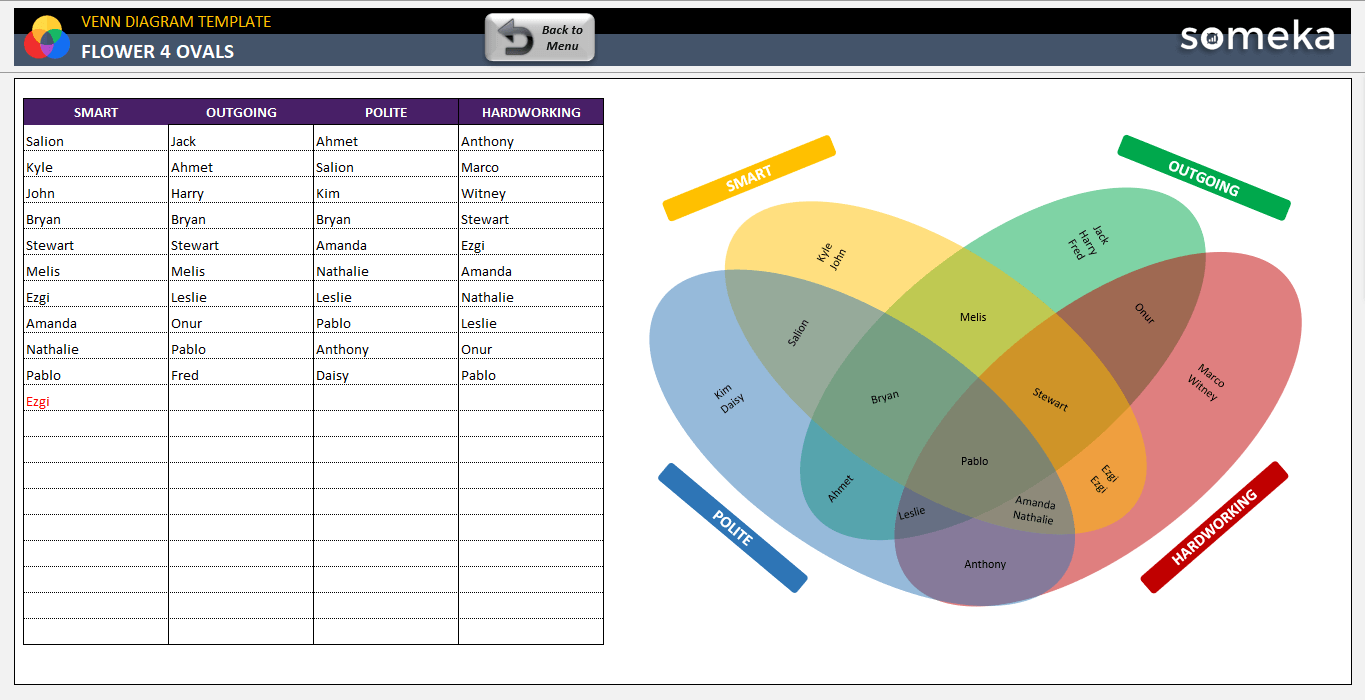The width and height of the screenshot is (1365, 700).
Task: Click Pablo in the Venn diagram center
Action: point(974,461)
